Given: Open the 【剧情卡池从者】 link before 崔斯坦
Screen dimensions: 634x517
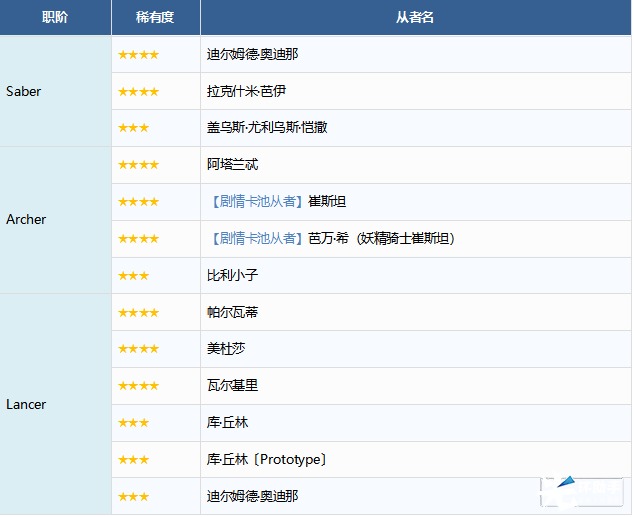Looking at the screenshot, I should pos(256,201).
